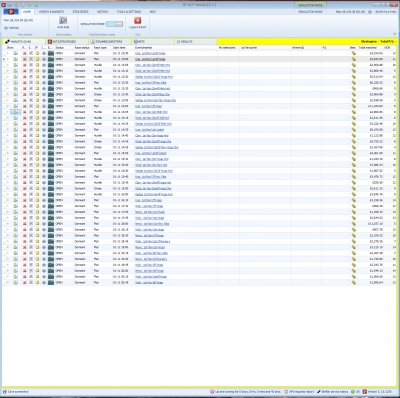Screen dimensions: 400x398
Task: Toggle the L column checkbox in the fifth row
Action: (x=31, y=77)
